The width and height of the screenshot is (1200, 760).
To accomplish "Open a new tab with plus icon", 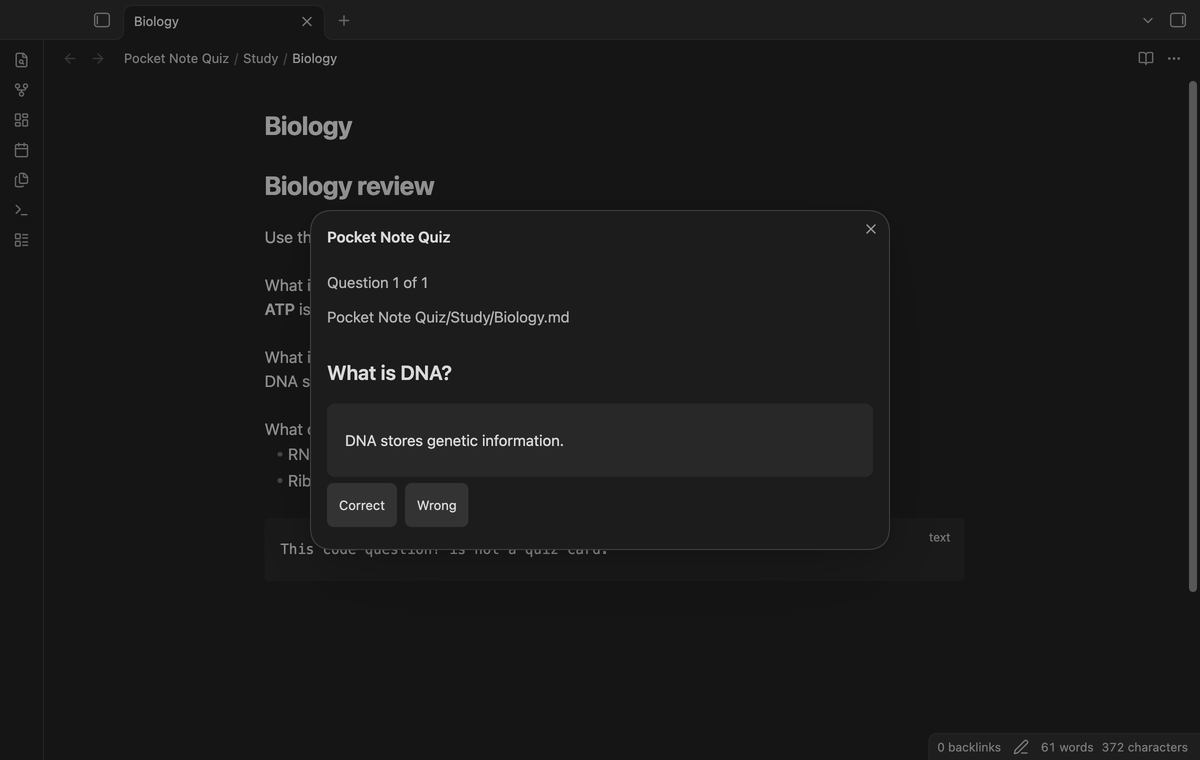I will pos(344,20).
